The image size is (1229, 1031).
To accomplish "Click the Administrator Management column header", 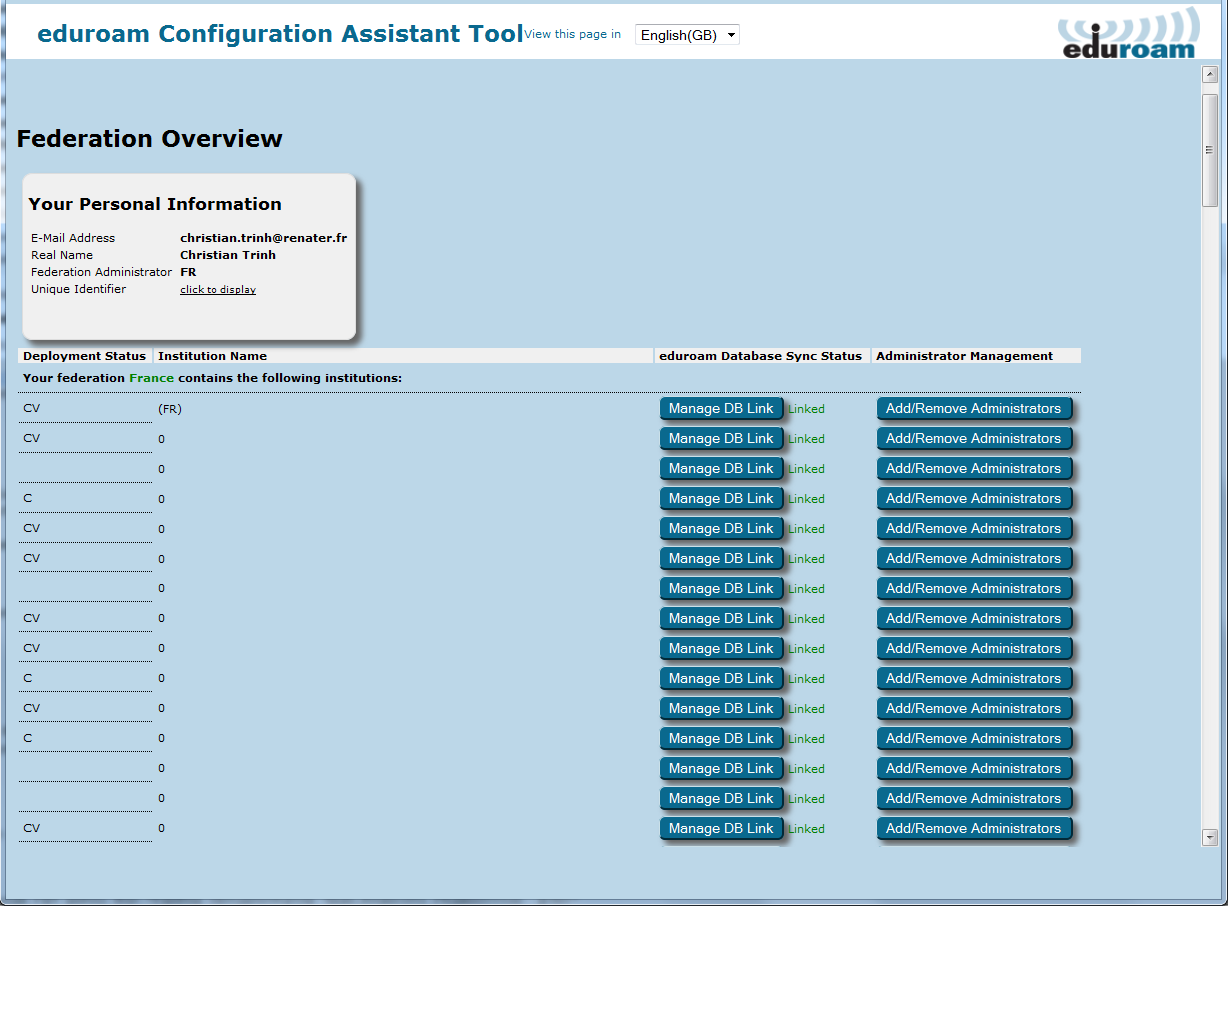I will coord(964,356).
